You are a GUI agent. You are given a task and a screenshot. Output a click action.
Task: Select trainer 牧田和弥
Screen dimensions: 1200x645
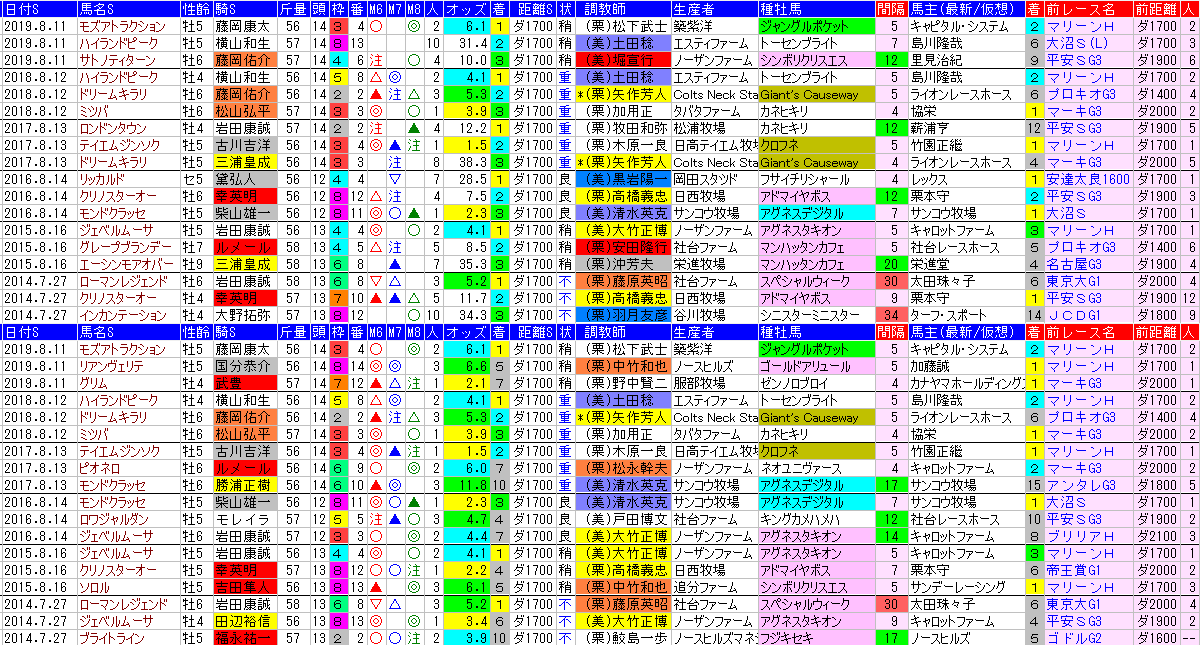625,128
